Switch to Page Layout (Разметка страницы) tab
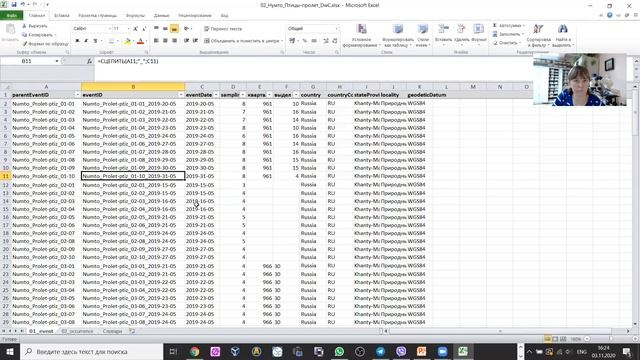The width and height of the screenshot is (640, 360). coord(98,16)
